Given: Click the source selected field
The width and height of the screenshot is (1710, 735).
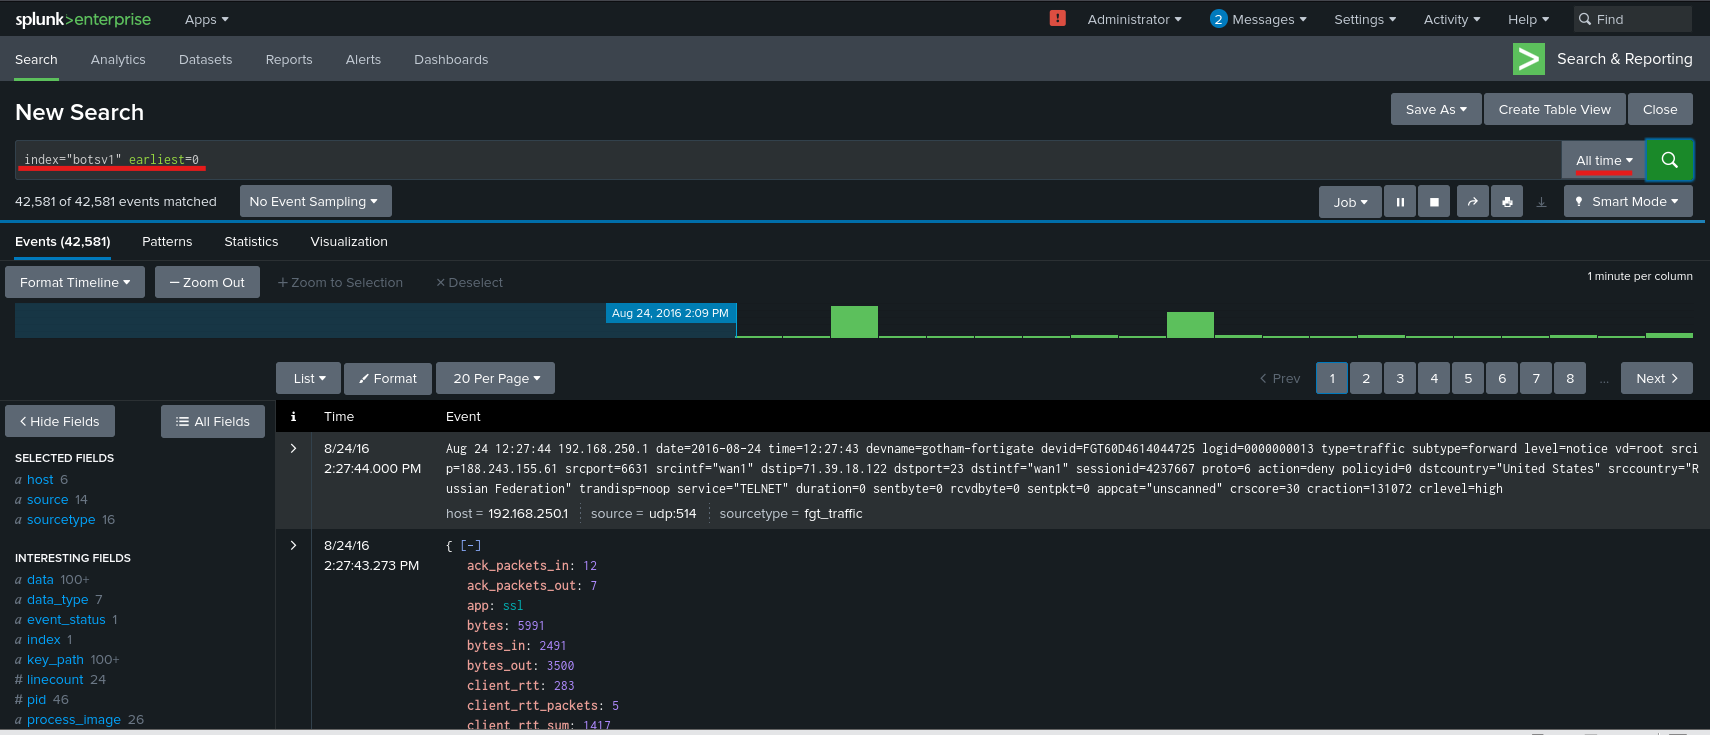Looking at the screenshot, I should tap(48, 499).
